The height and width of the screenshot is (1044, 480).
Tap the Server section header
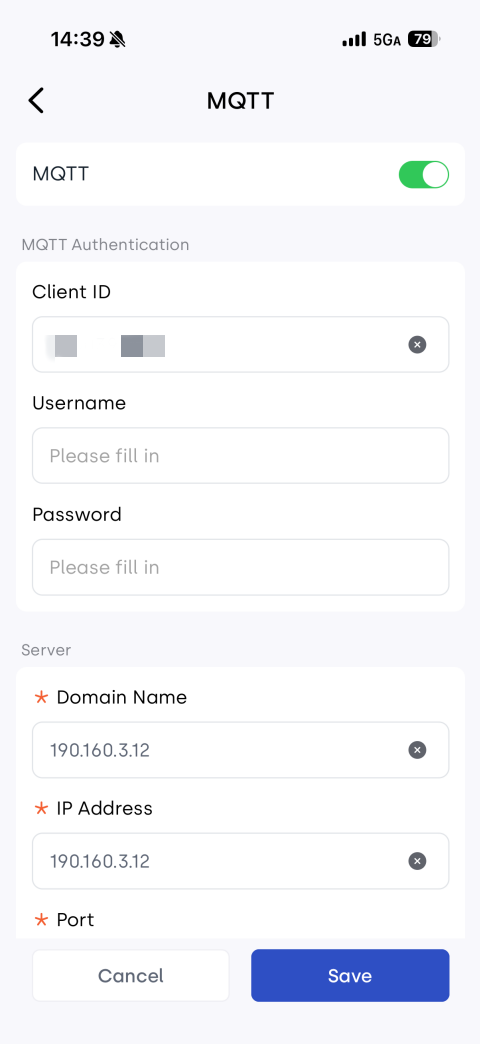pyautogui.click(x=46, y=650)
